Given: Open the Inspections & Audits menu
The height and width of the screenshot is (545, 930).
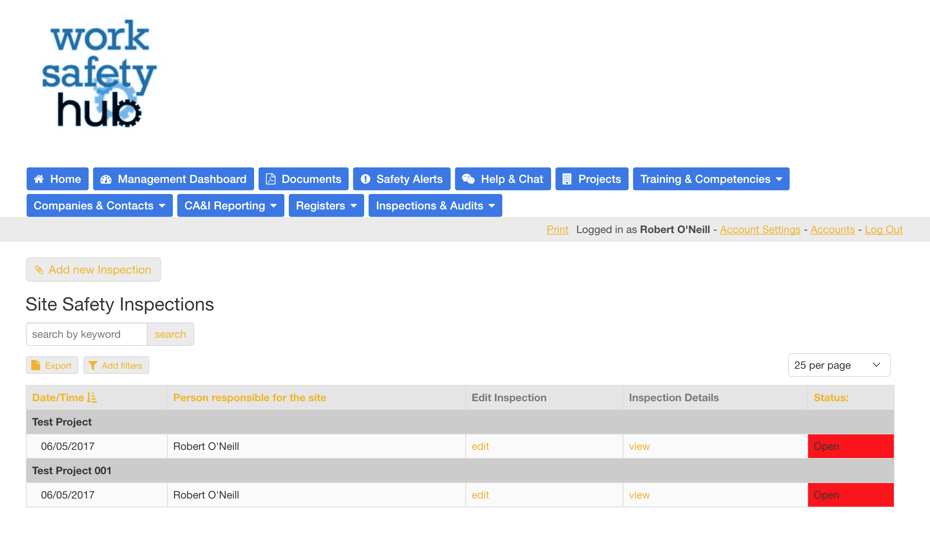Looking at the screenshot, I should coord(435,206).
